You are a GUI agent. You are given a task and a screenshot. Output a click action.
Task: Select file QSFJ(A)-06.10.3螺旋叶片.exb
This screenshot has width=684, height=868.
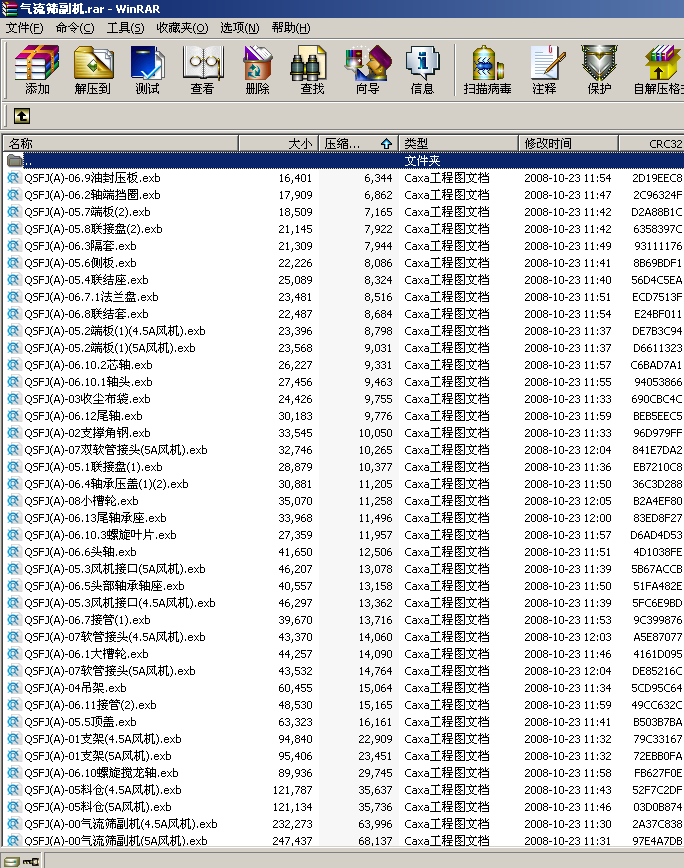click(x=100, y=535)
